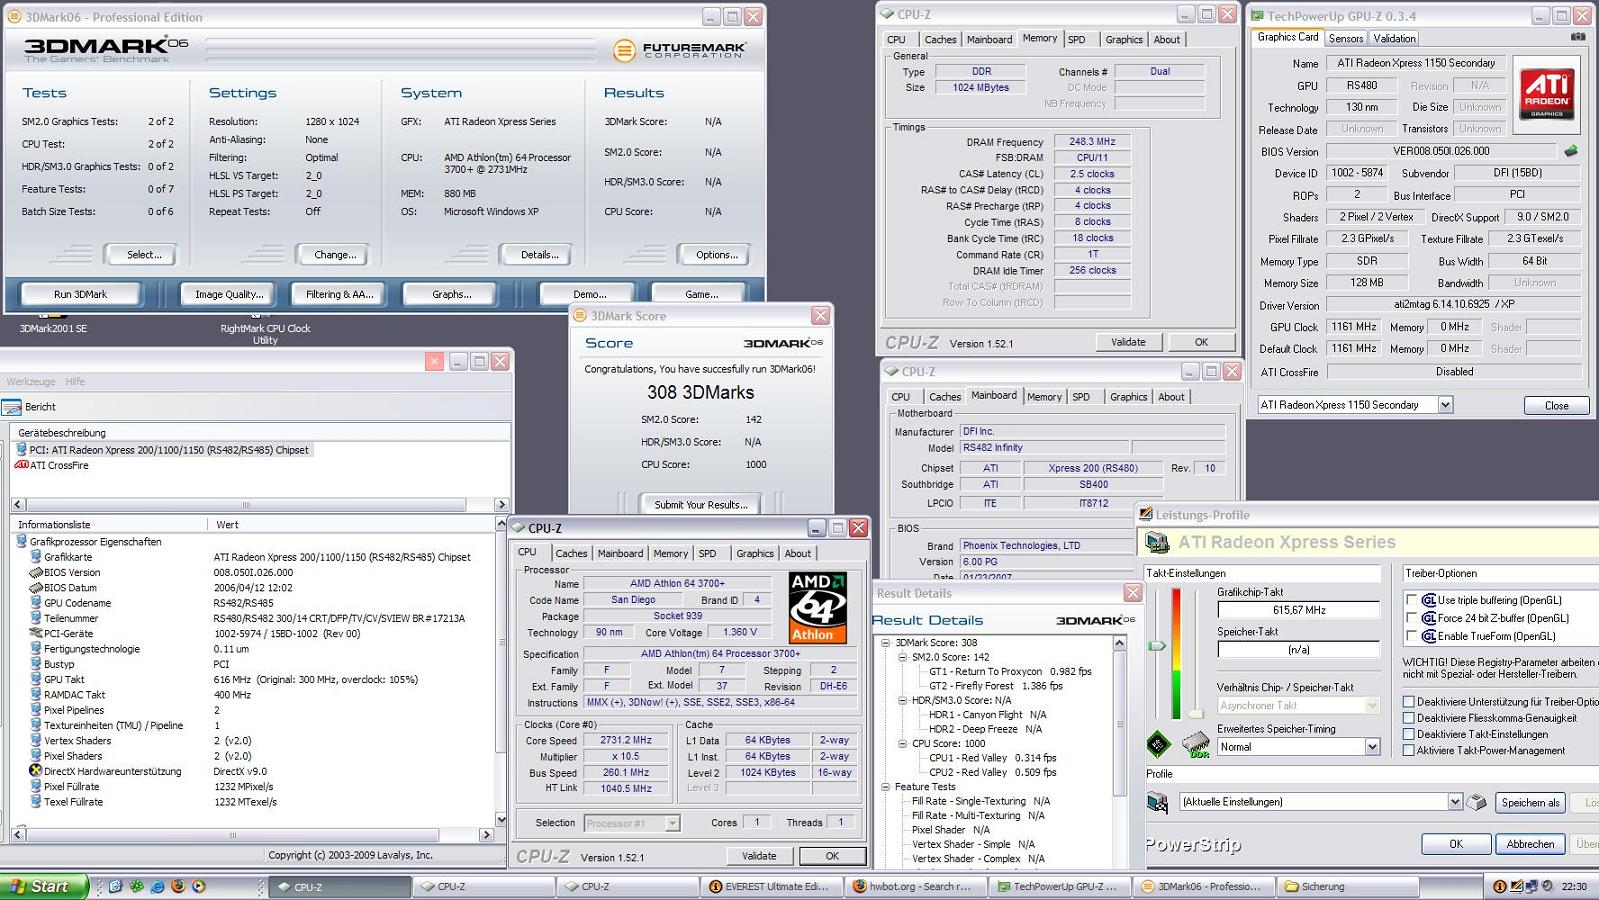Screen dimensions: 1599x900
Task: Toggle Enable TrueForm (OpenGL) checkbox
Action: click(x=1412, y=636)
